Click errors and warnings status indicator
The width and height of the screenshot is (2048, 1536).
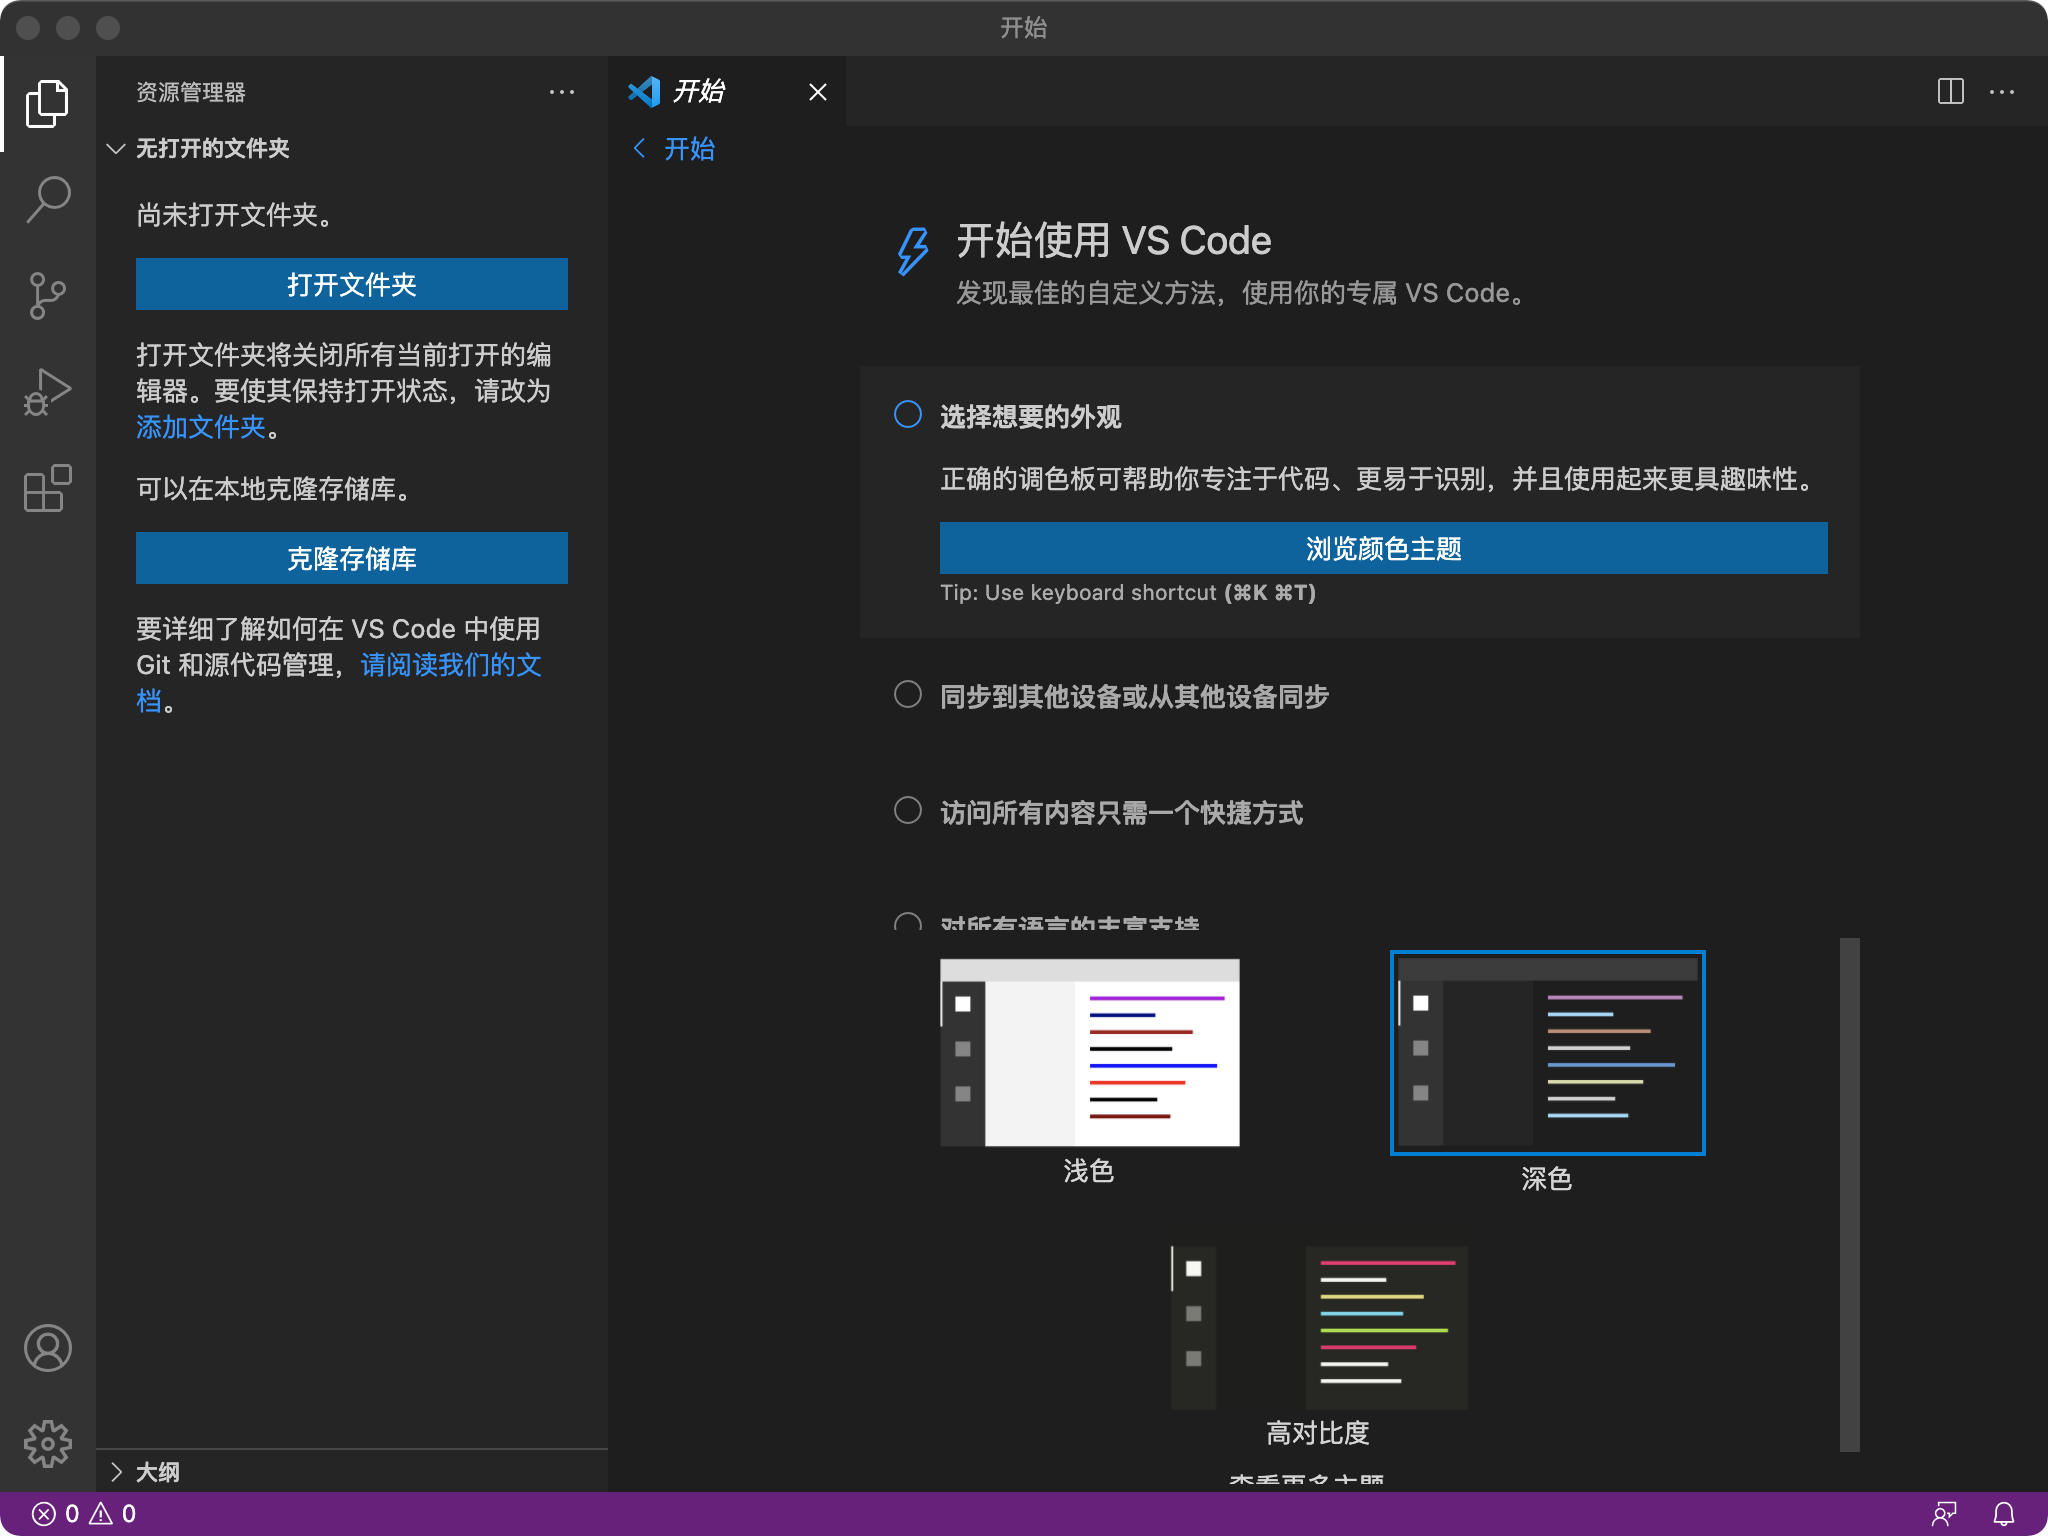click(x=84, y=1514)
